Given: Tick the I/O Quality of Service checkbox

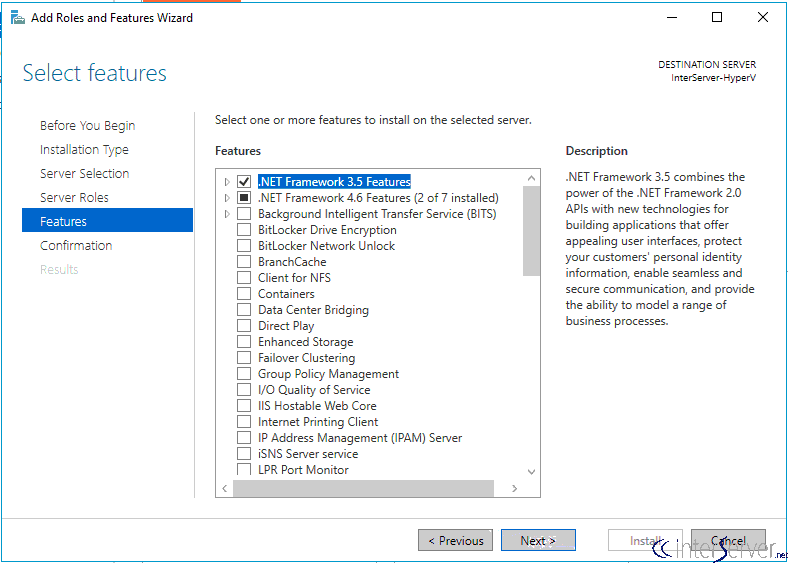Looking at the screenshot, I should click(244, 390).
